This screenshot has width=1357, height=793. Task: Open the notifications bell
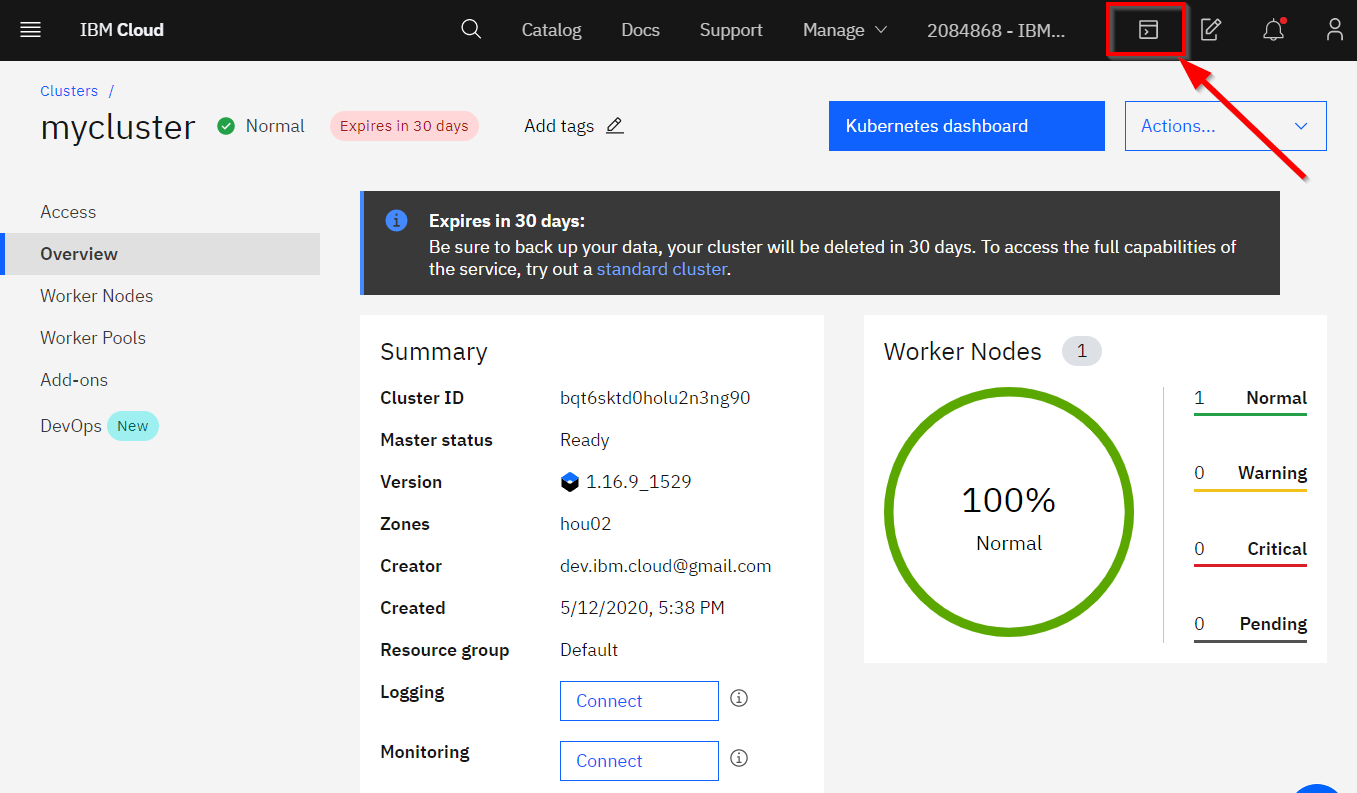pos(1273,30)
